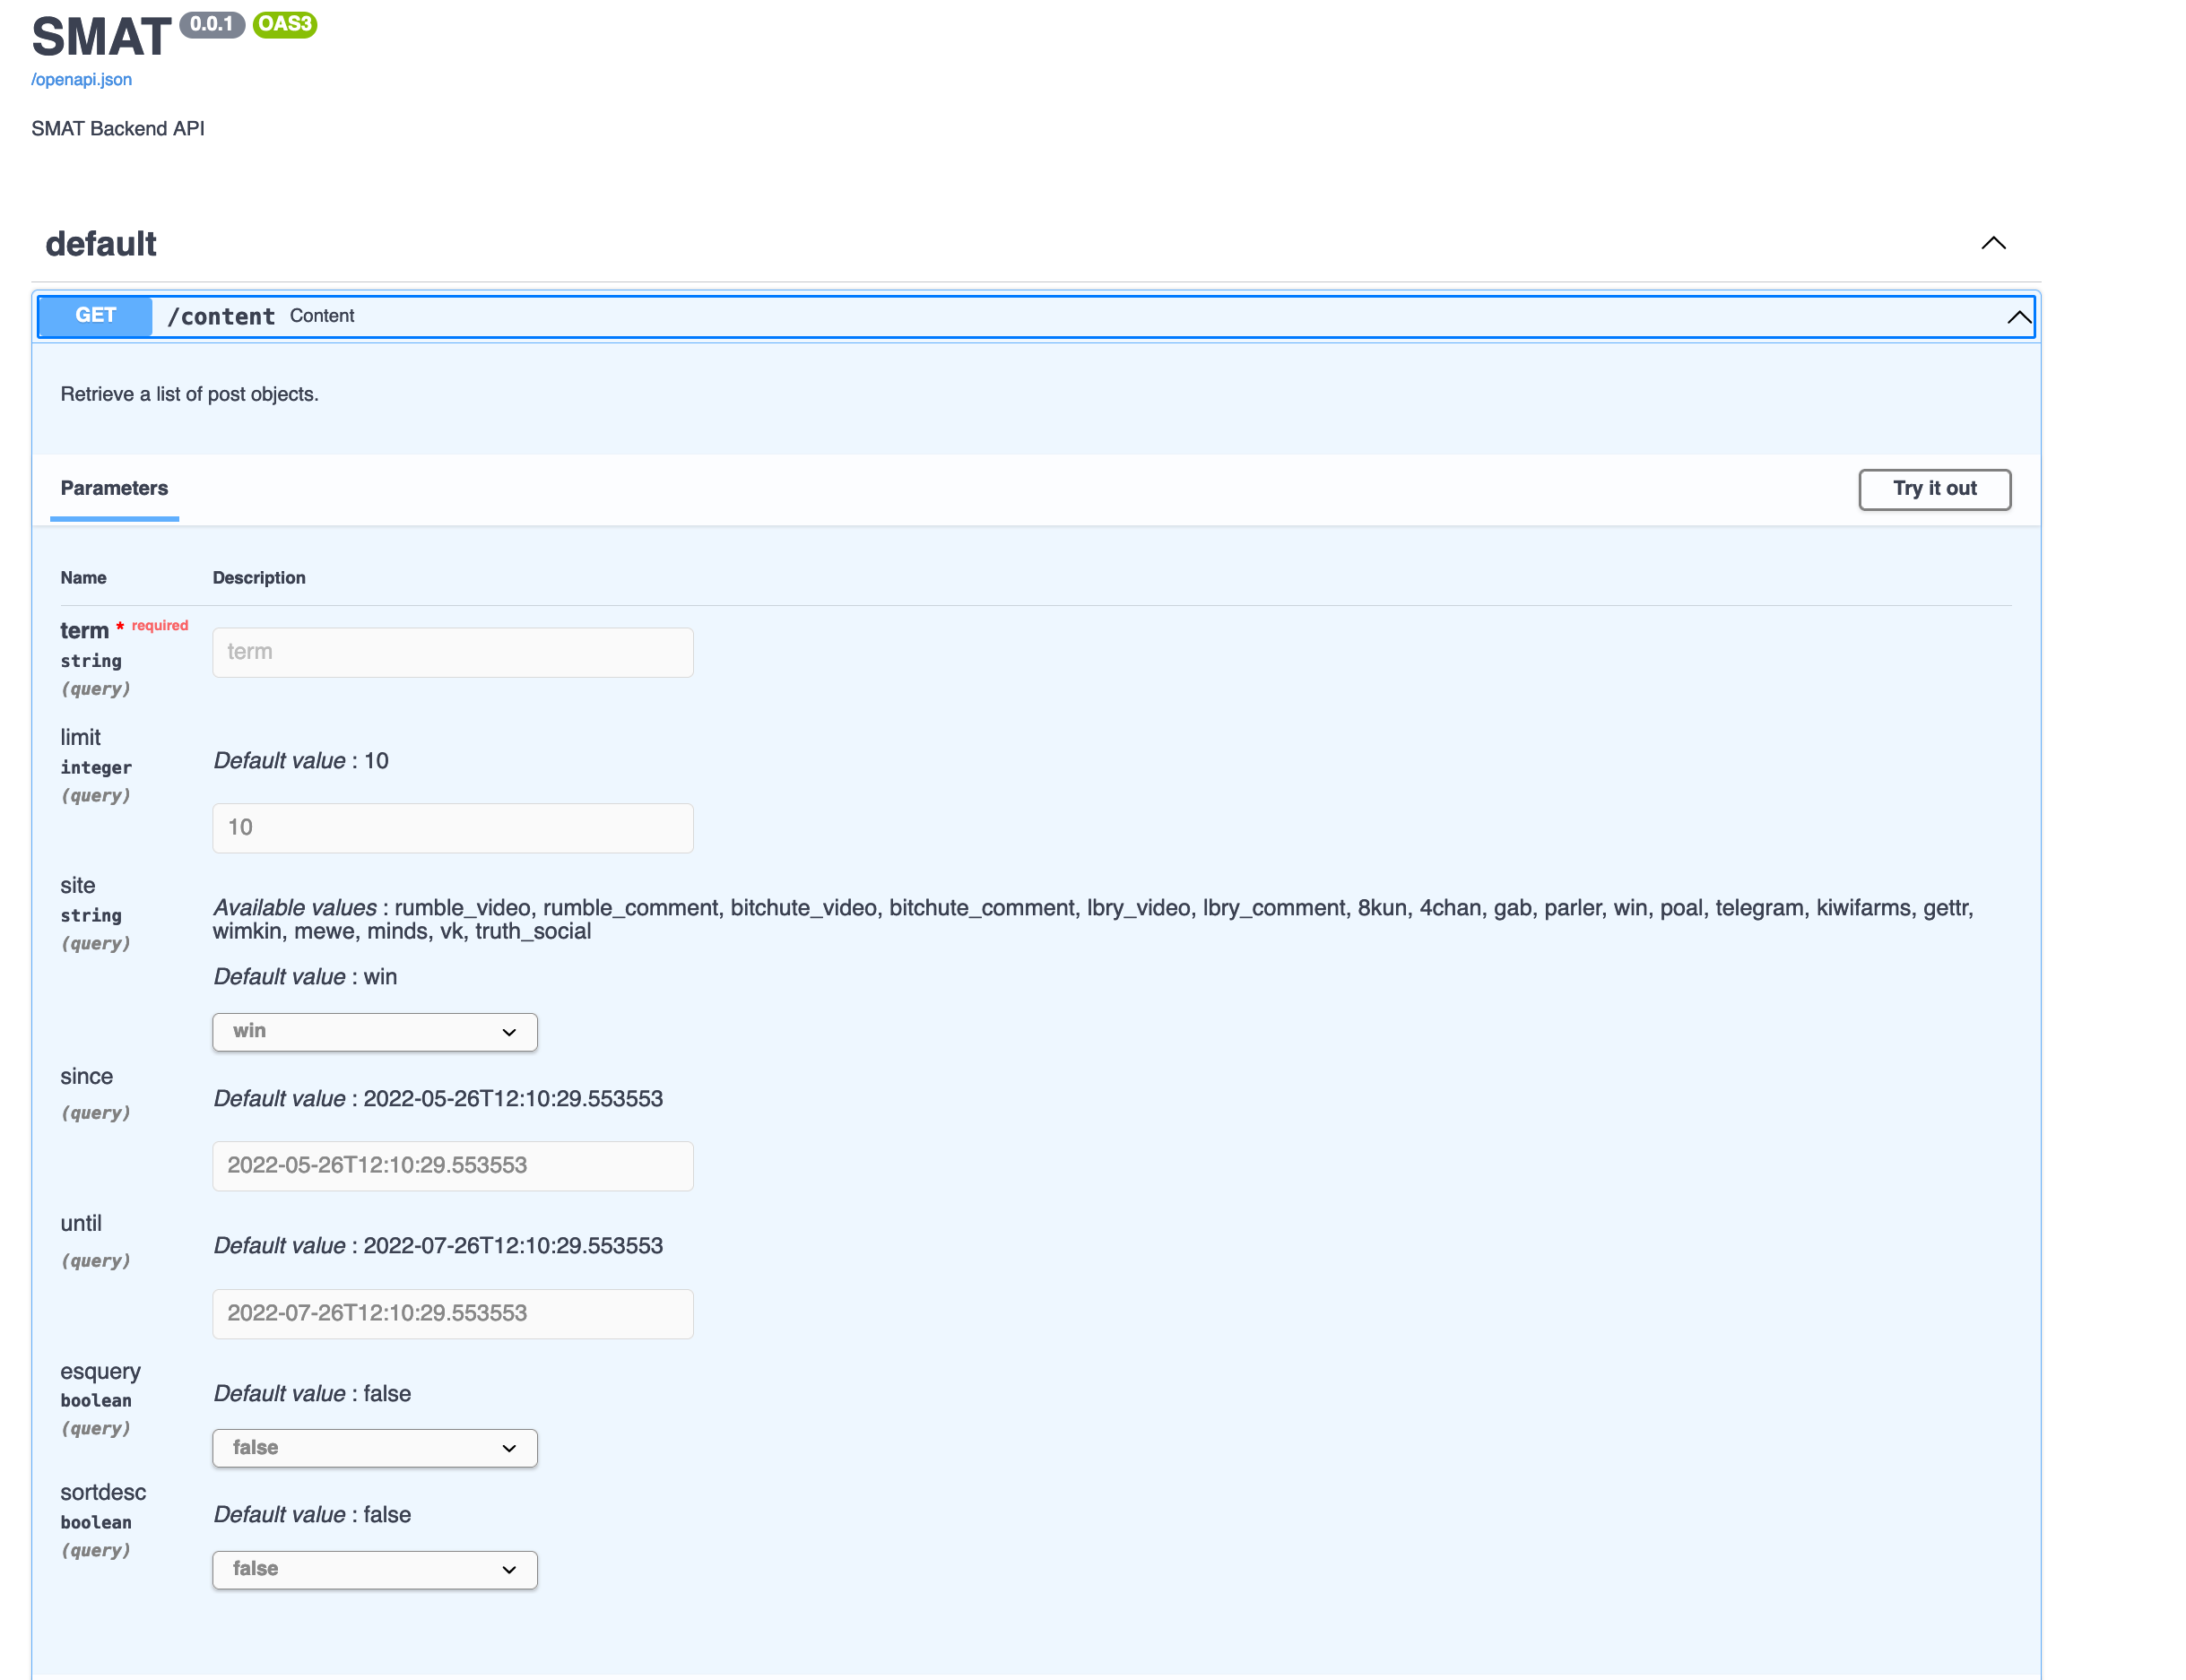This screenshot has width=2186, height=1680.
Task: Click the limit field containing 10
Action: 452,828
